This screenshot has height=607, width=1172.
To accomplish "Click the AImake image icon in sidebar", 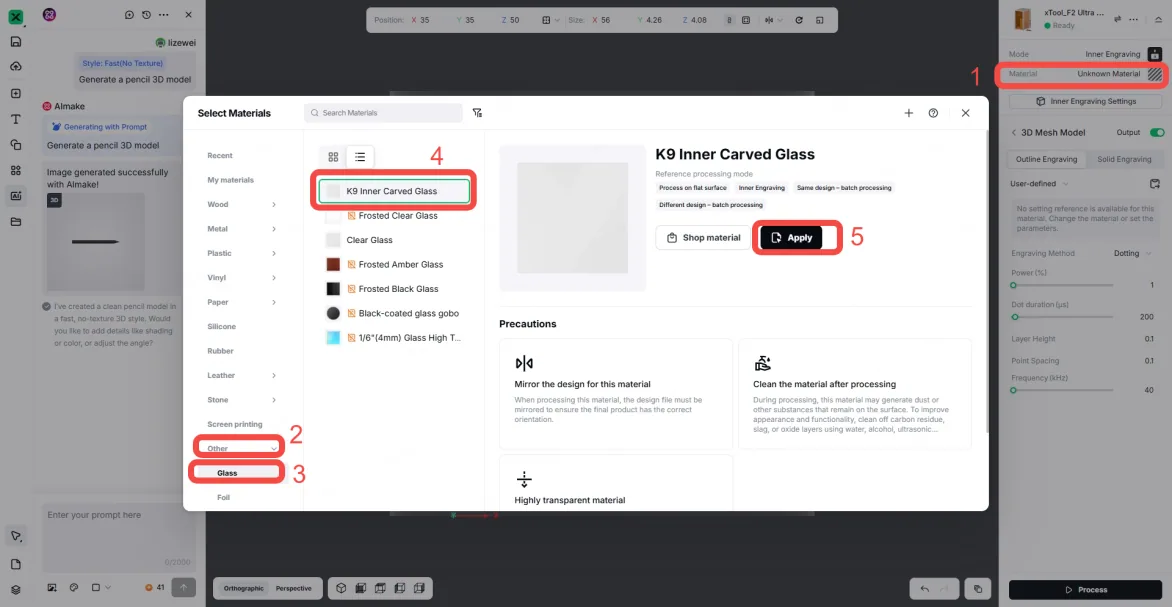I will [x=16, y=196].
